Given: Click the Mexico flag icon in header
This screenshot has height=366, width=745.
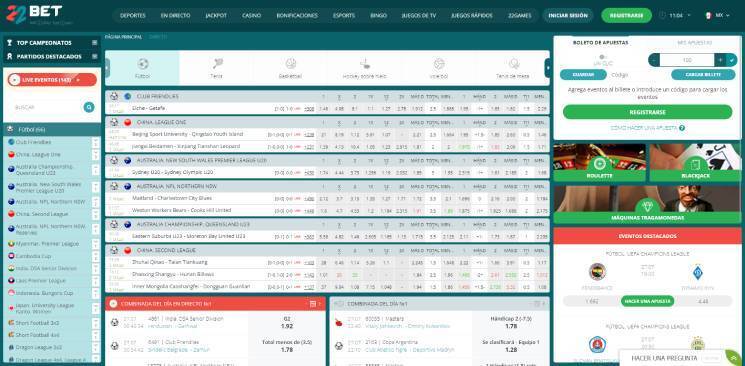Looking at the screenshot, I should tap(708, 15).
